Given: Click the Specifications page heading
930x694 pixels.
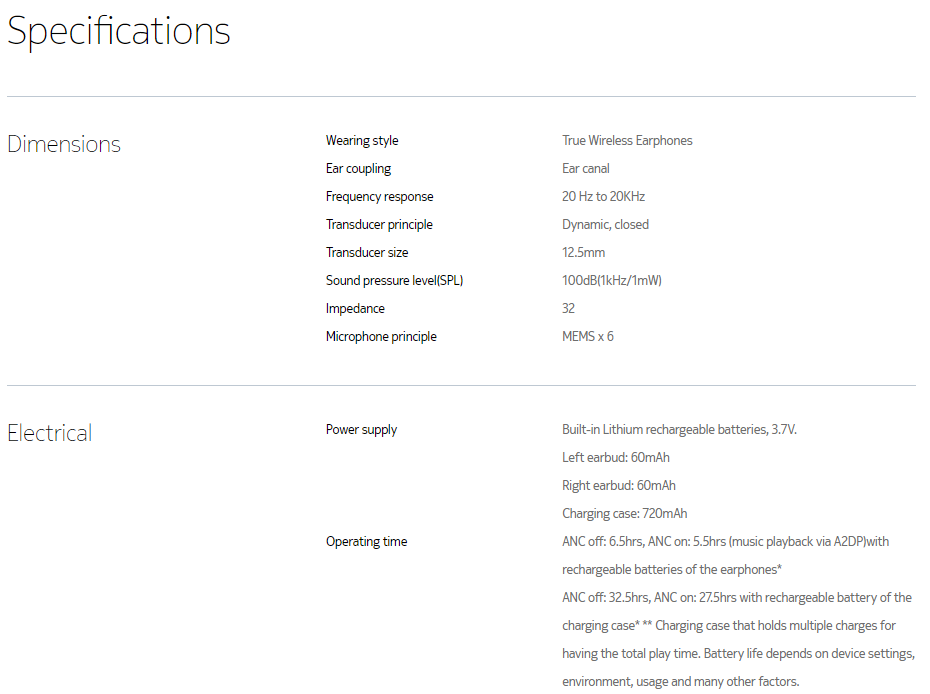Looking at the screenshot, I should [119, 31].
